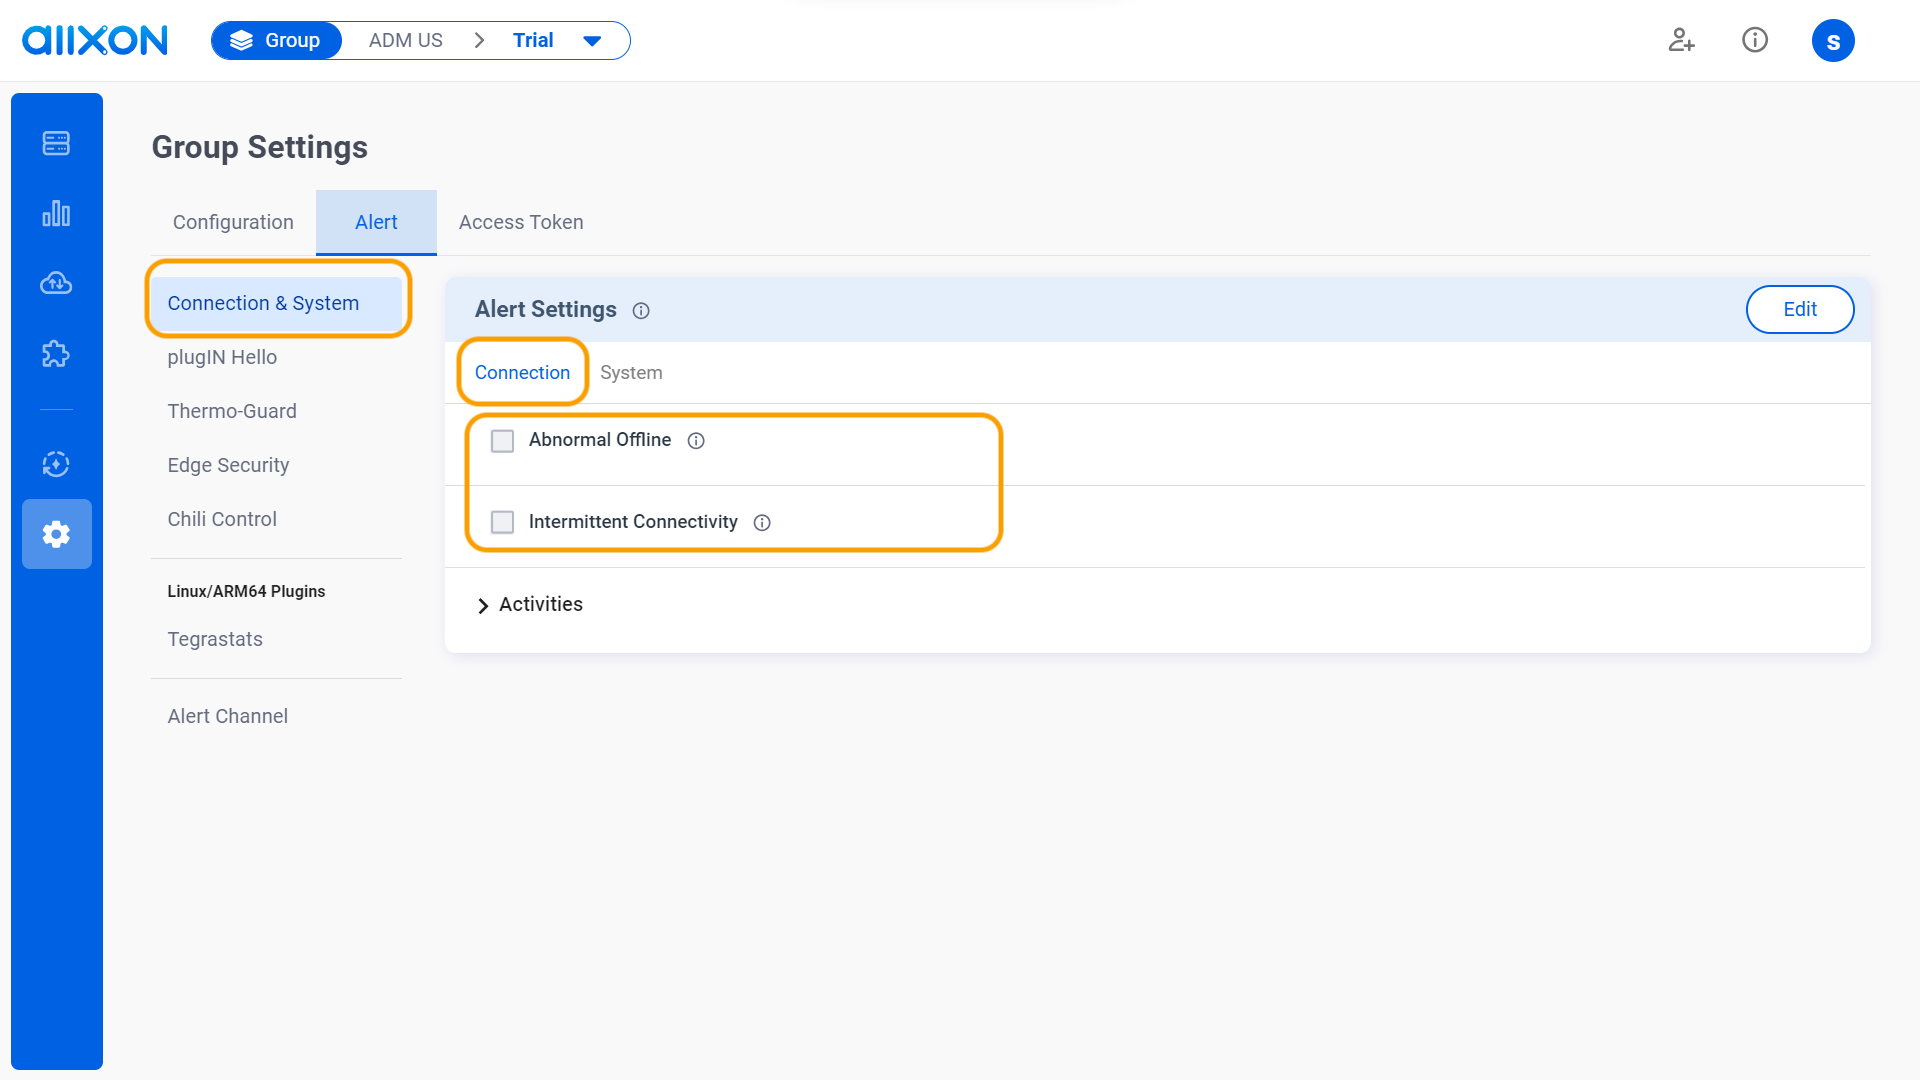Enable the Intermittent Connectivity alert checkbox
Screen dimensions: 1920x1080
pos(502,522)
